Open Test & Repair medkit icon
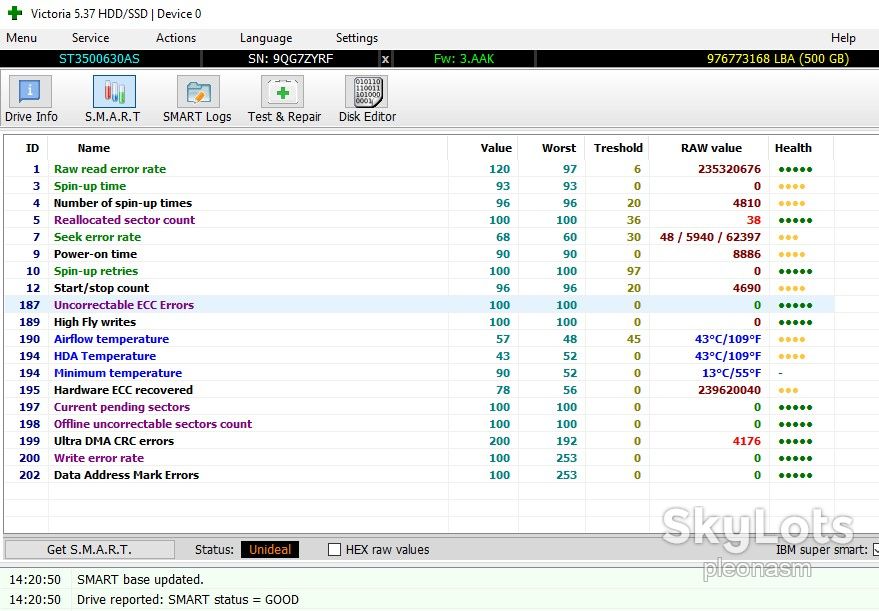Screen dimensions: 879x611 [283, 91]
